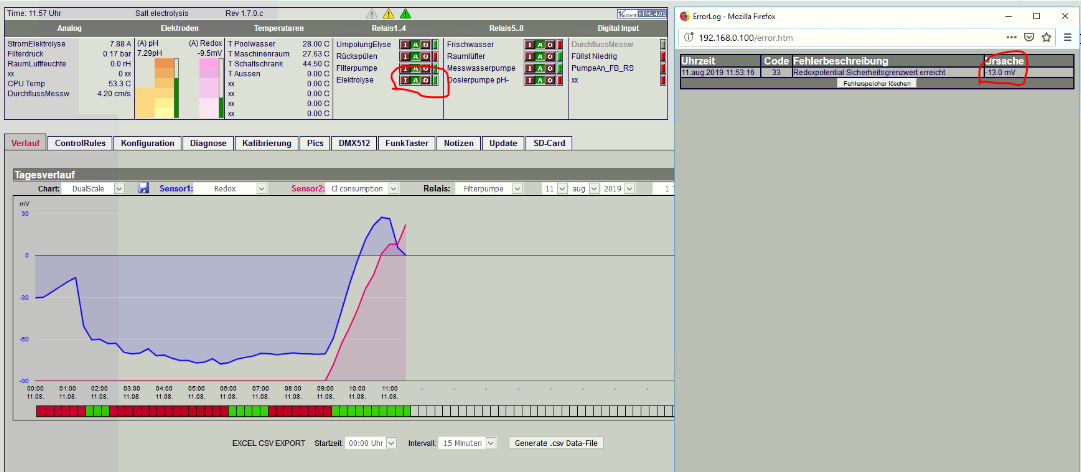Set Rückspülen relay to I (on)
The width and height of the screenshot is (1081, 472).
(x=405, y=57)
